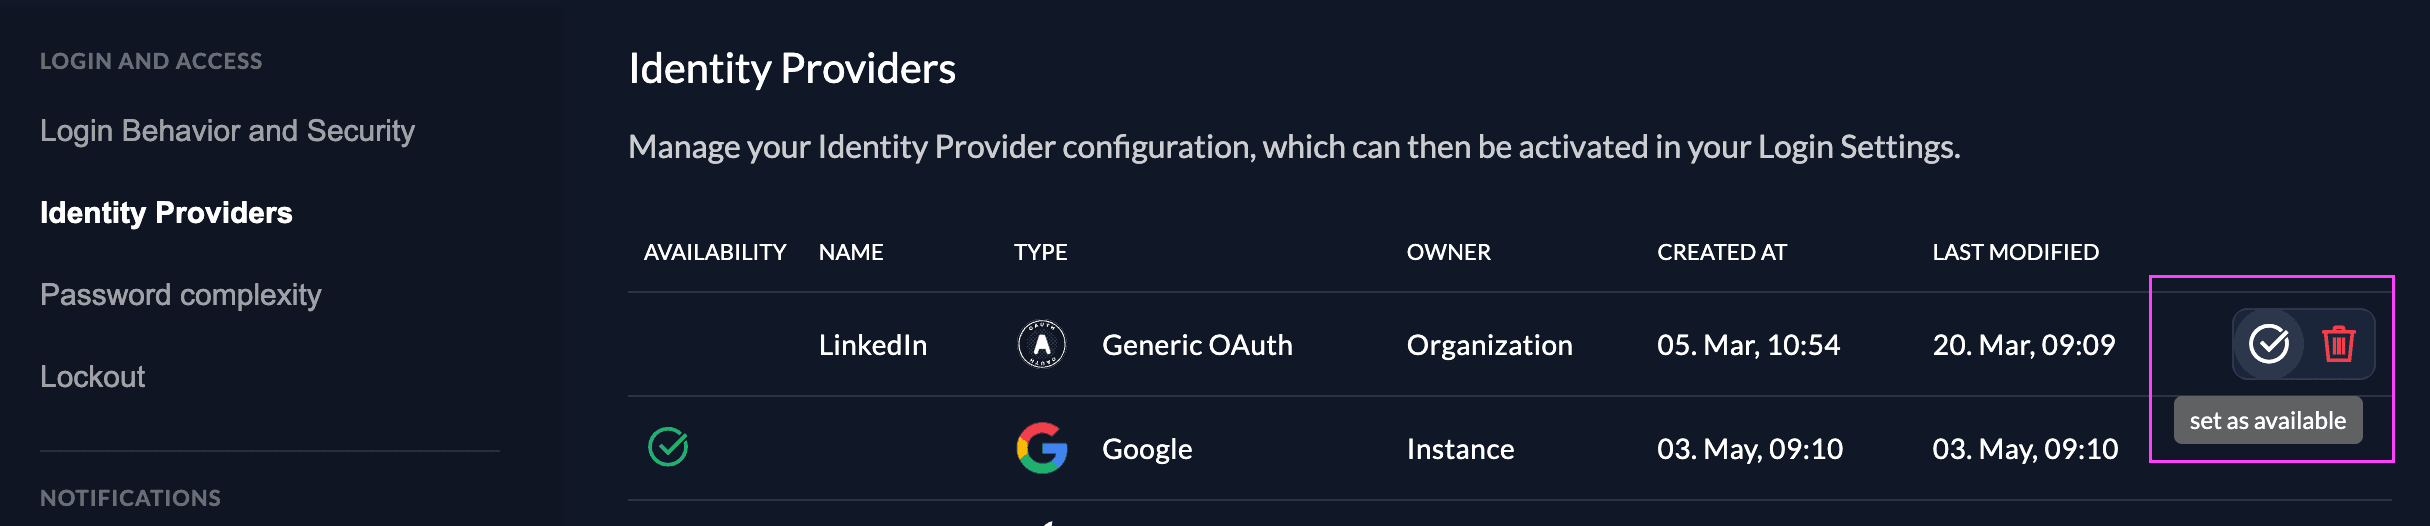Viewport: 2430px width, 526px height.
Task: Delete the LinkedIn identity provider
Action: pyautogui.click(x=2338, y=344)
